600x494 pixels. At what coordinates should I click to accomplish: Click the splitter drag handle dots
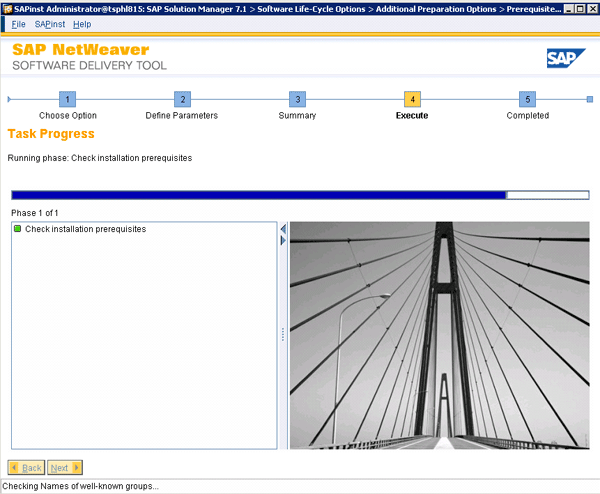[x=283, y=334]
